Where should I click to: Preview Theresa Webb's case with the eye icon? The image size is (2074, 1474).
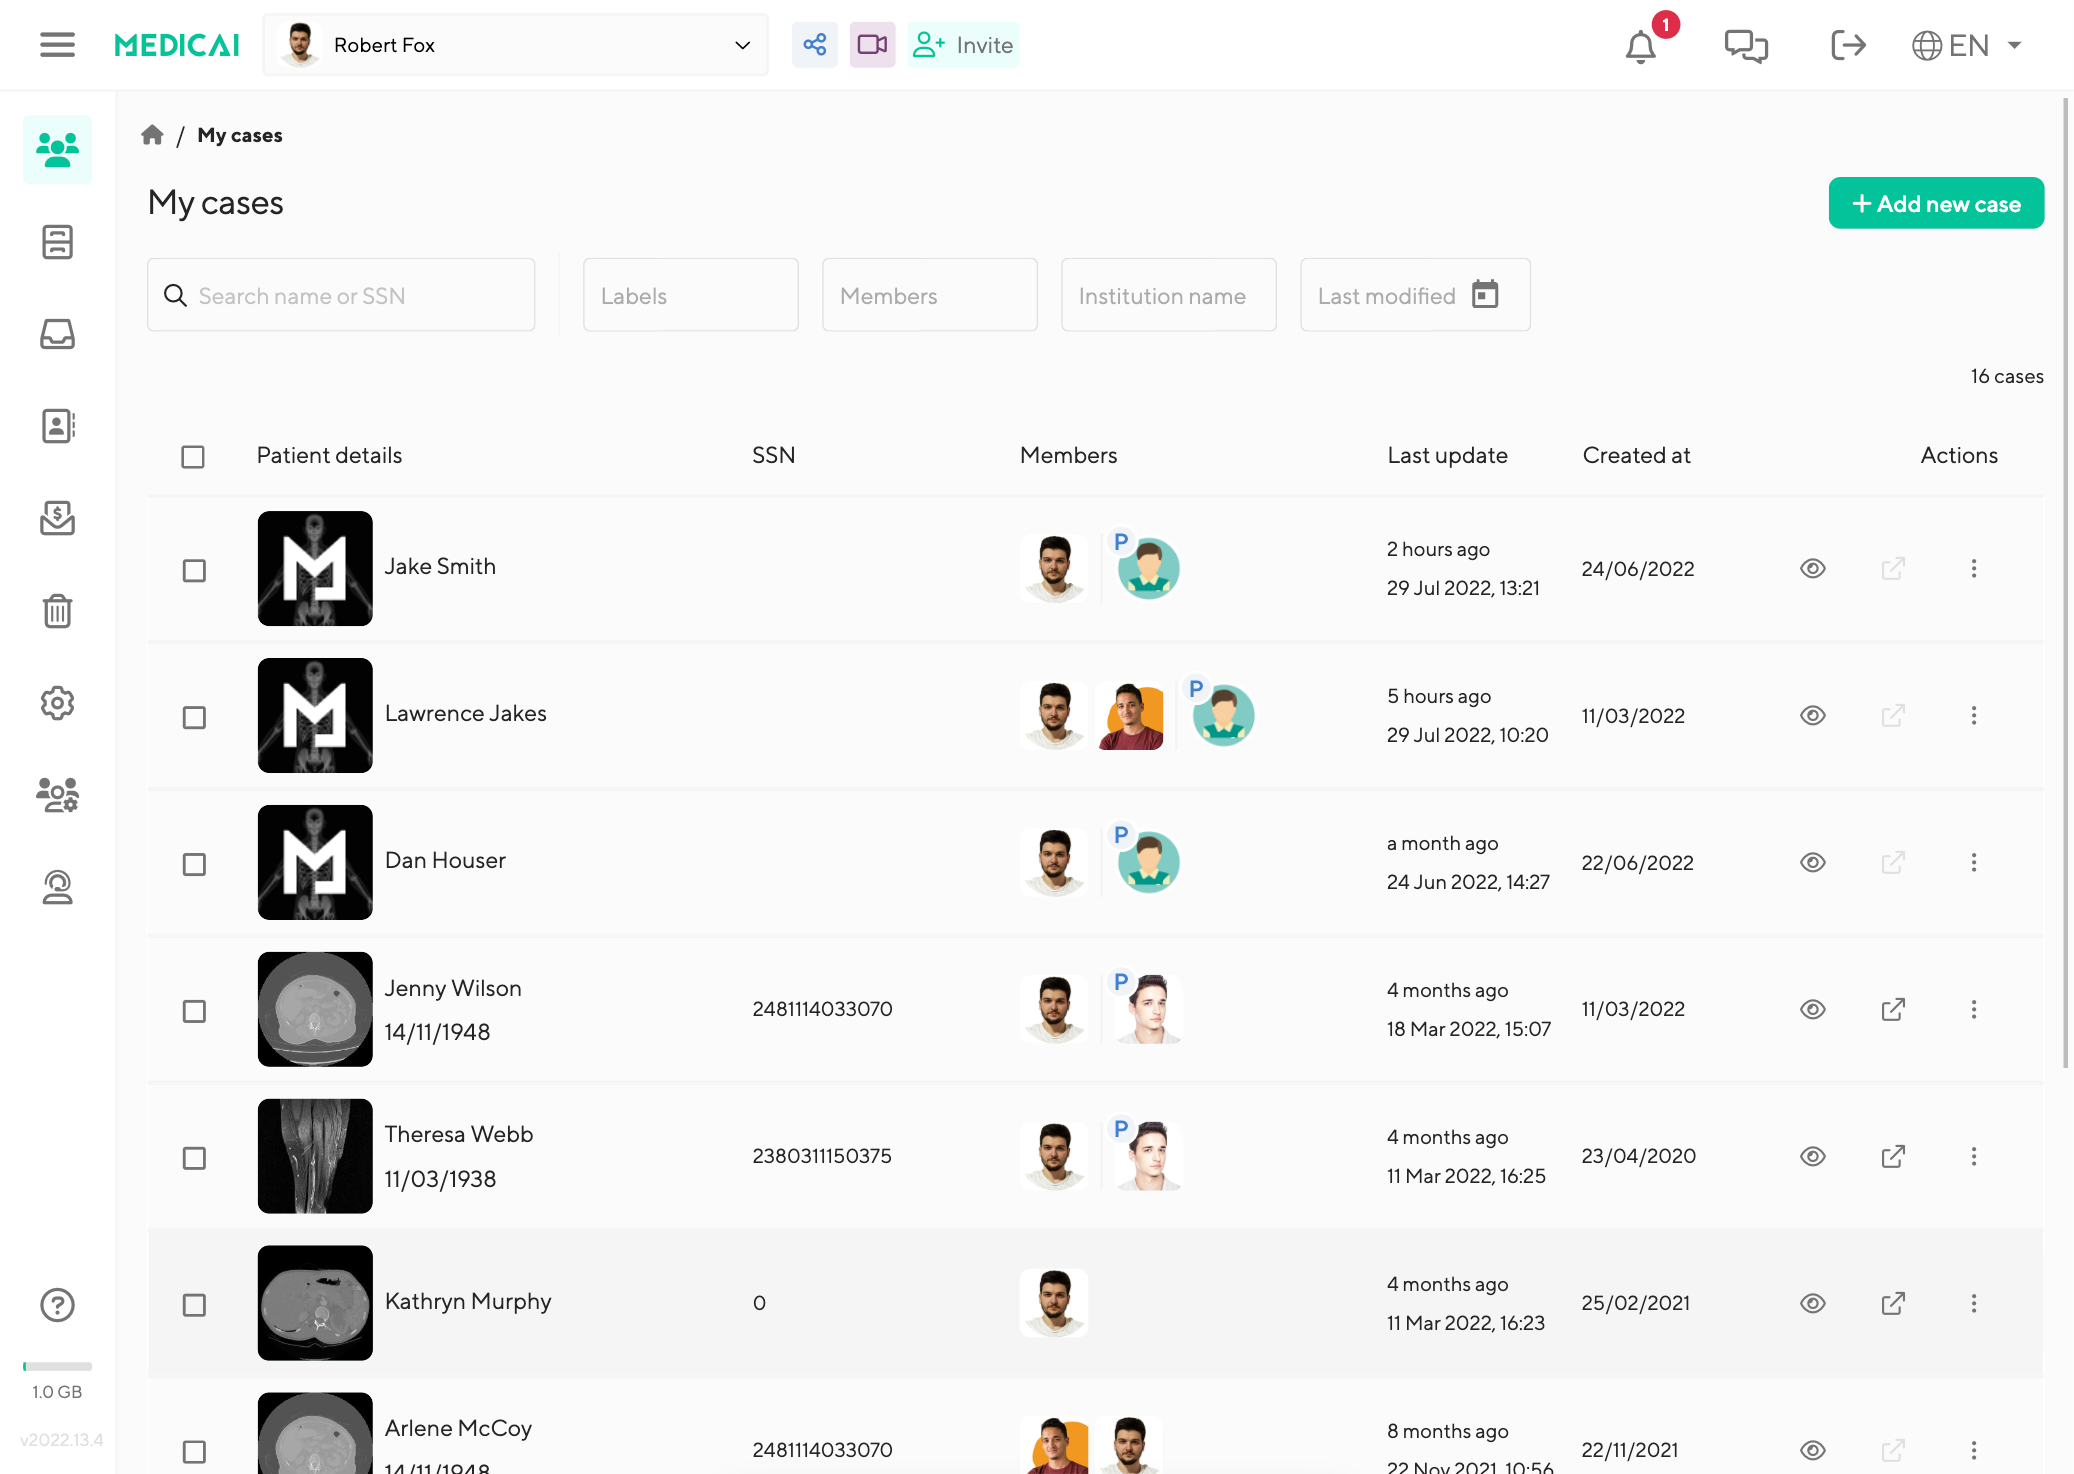click(1813, 1156)
